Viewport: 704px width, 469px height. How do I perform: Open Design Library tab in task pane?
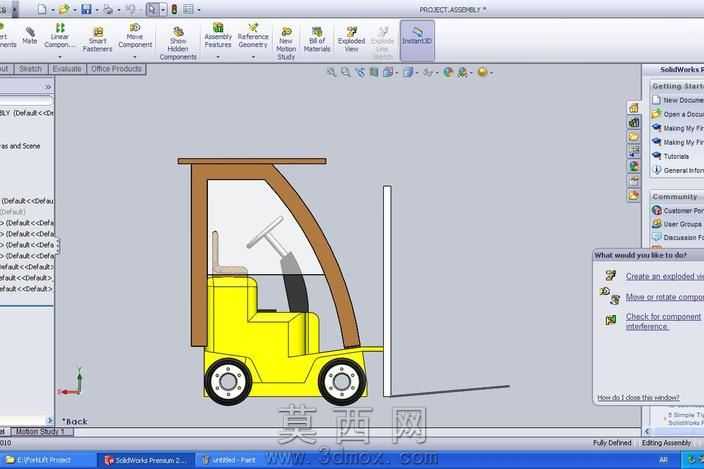634,122
